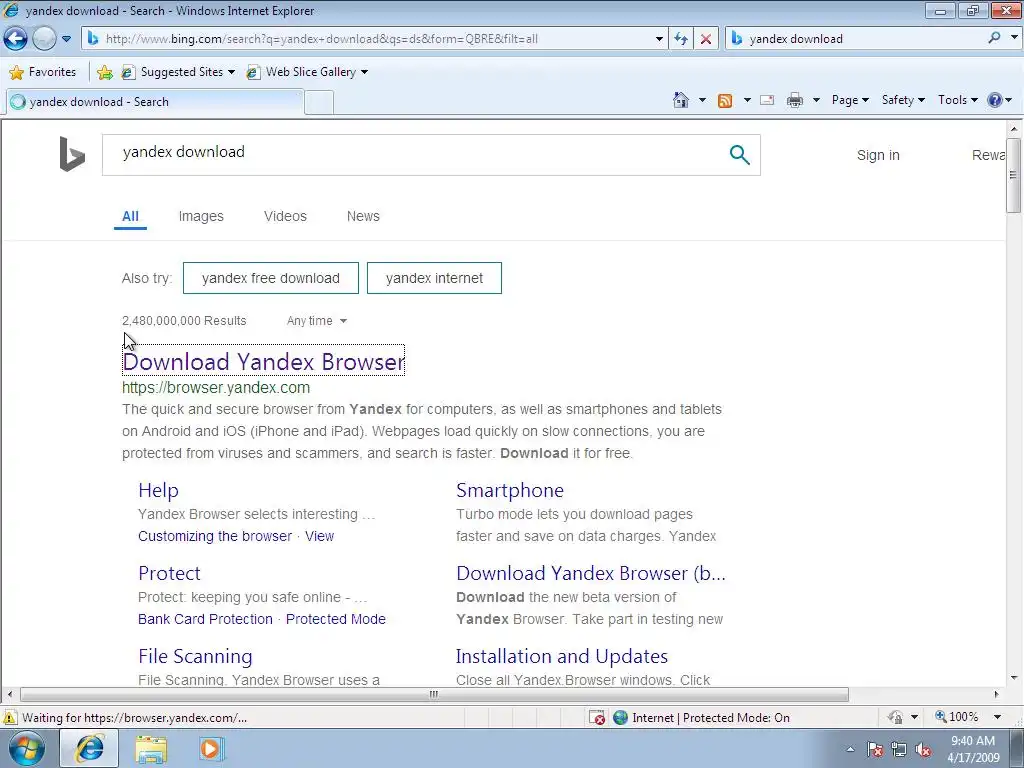Click the https://browser.yandex.com URL

click(x=216, y=388)
